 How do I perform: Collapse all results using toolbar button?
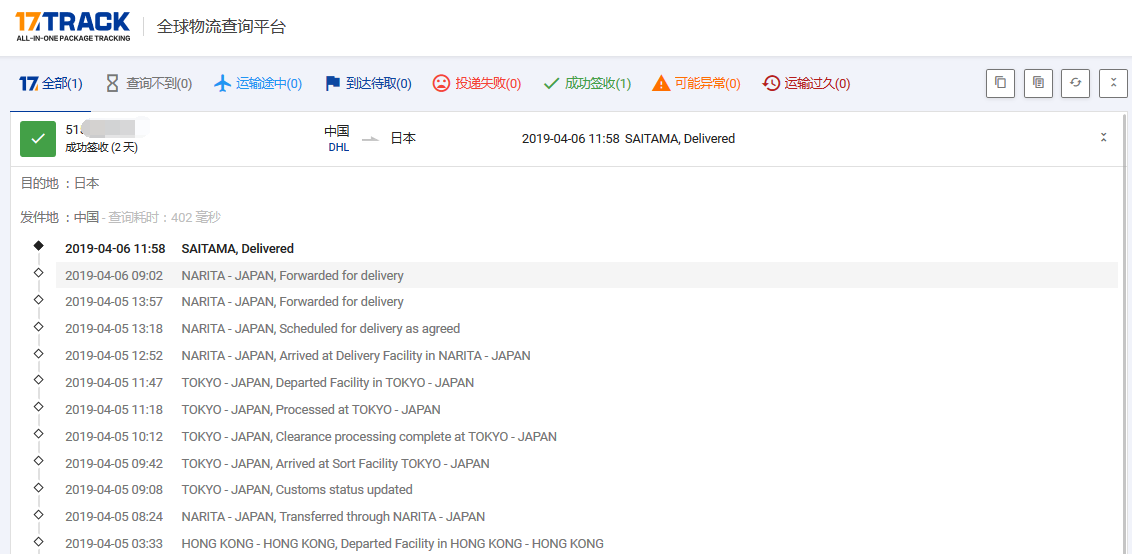(1113, 83)
